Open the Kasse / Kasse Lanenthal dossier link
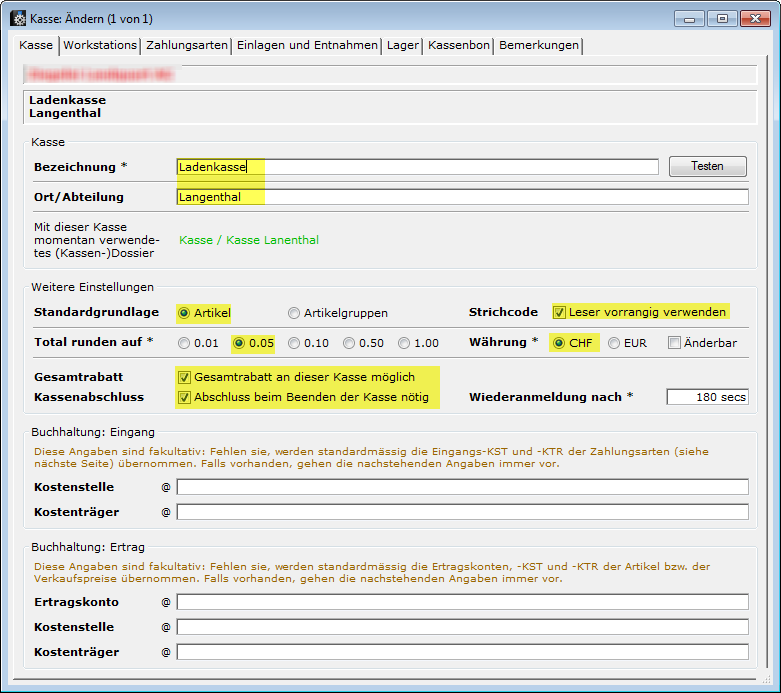The width and height of the screenshot is (781, 693). click(248, 240)
